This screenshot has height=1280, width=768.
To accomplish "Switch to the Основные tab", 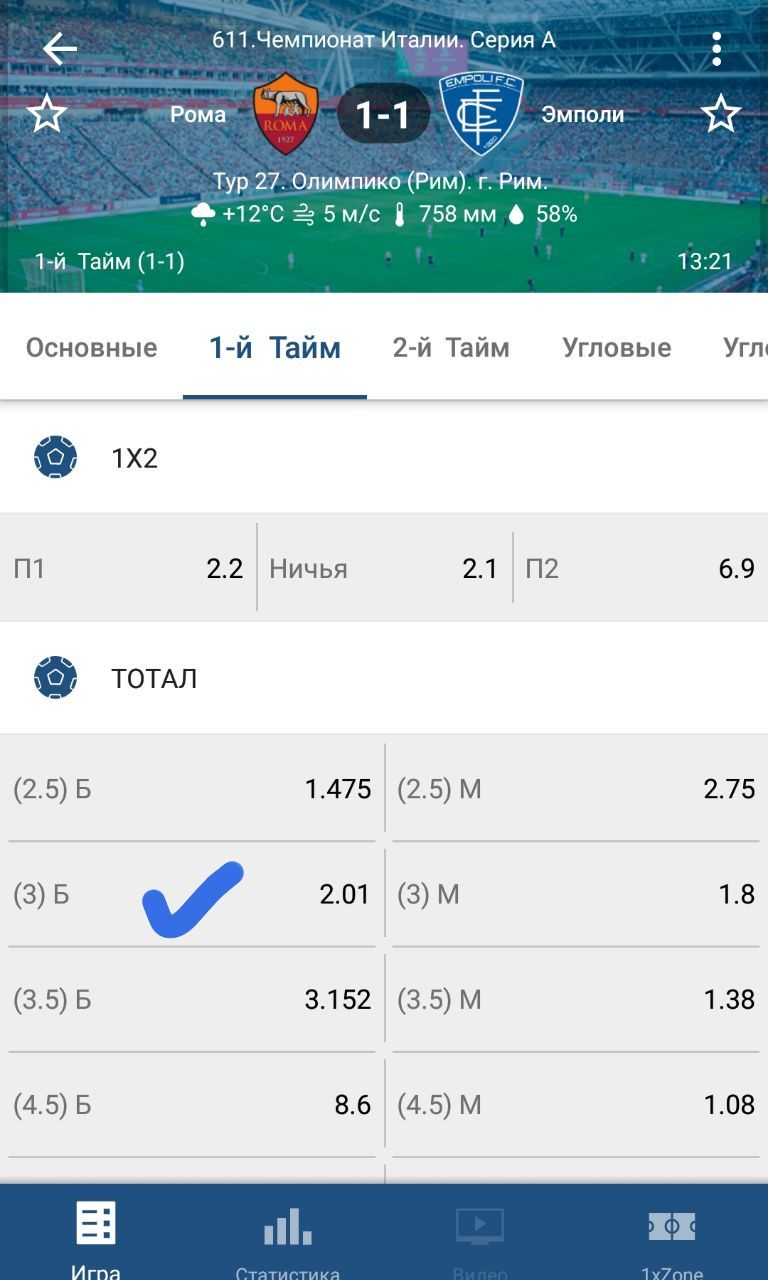I will click(91, 348).
